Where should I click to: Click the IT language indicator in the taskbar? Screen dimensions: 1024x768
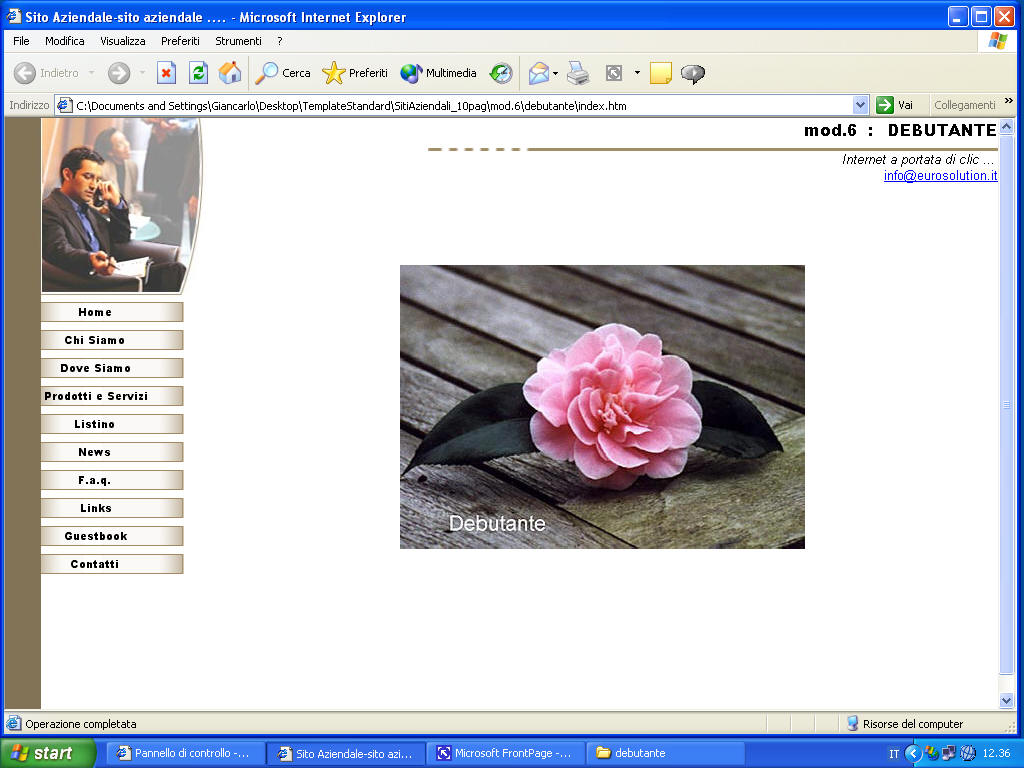[x=894, y=754]
